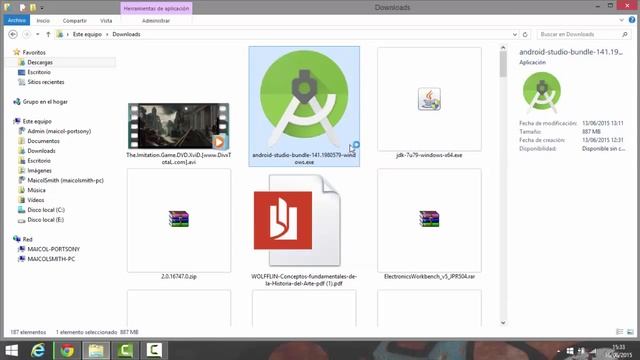This screenshot has width=640, height=360.
Task: Select the android-studio-bundle exe icon
Action: click(x=304, y=98)
